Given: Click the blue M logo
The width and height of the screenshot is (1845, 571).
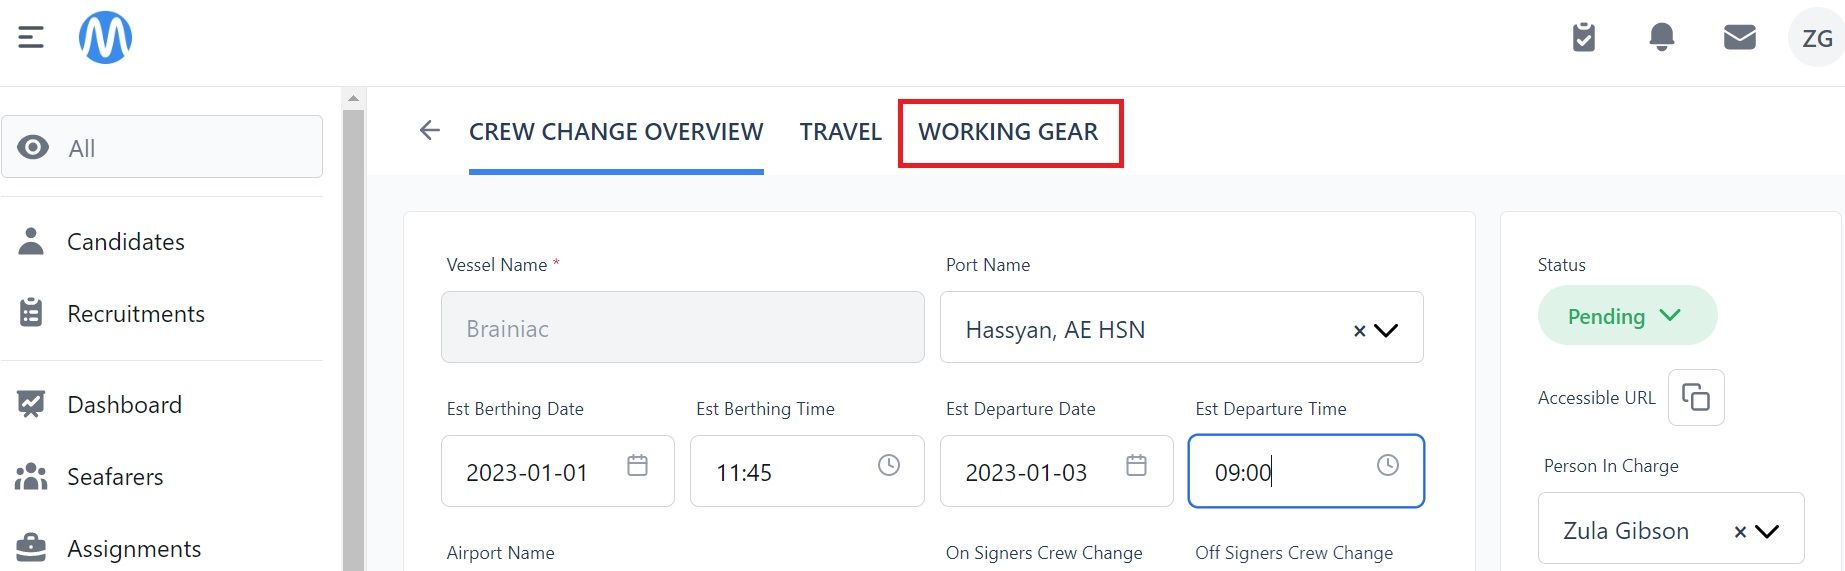Looking at the screenshot, I should 105,38.
